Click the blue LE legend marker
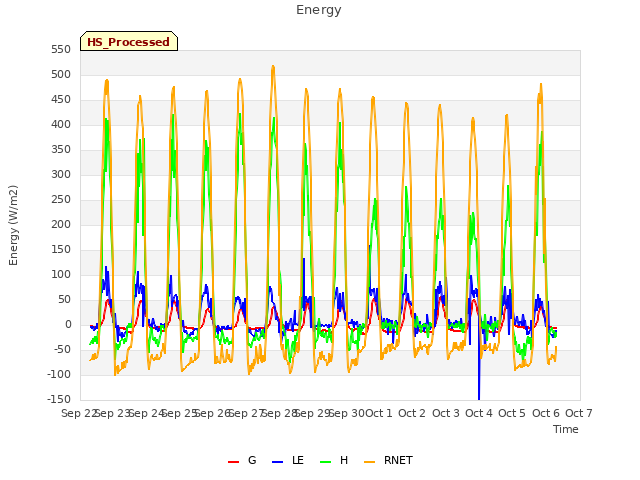The height and width of the screenshot is (480, 640). click(x=277, y=462)
